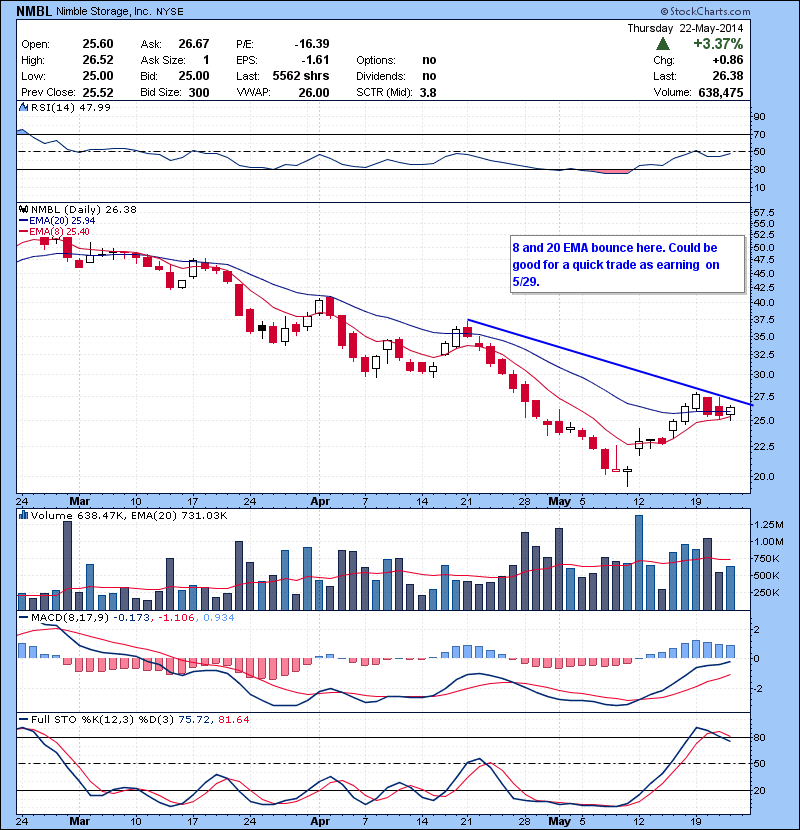This screenshot has height=830, width=800.
Task: Click the stochastic %D value 81.64
Action: point(233,719)
